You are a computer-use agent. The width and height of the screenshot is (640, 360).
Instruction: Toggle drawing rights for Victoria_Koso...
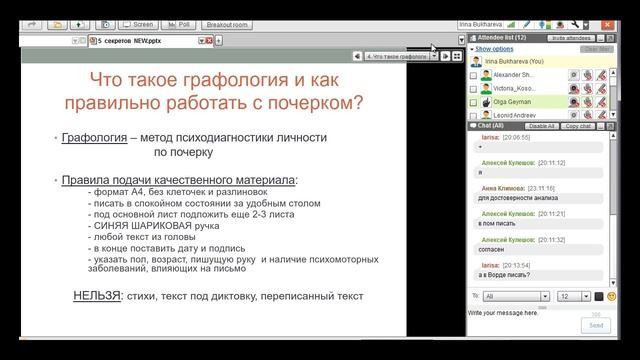[x=601, y=89]
